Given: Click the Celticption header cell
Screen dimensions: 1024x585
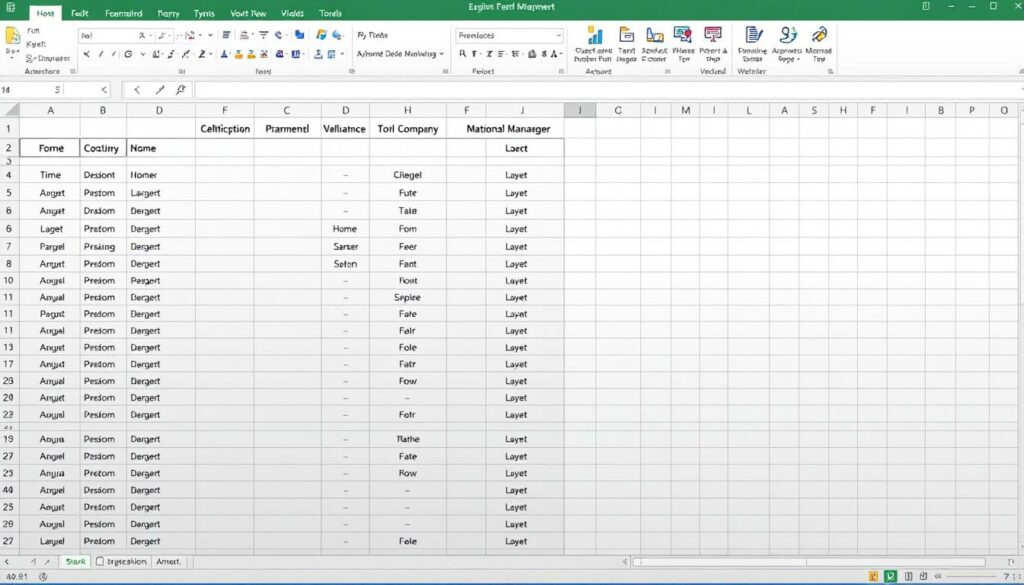Looking at the screenshot, I should pyautogui.click(x=225, y=129).
